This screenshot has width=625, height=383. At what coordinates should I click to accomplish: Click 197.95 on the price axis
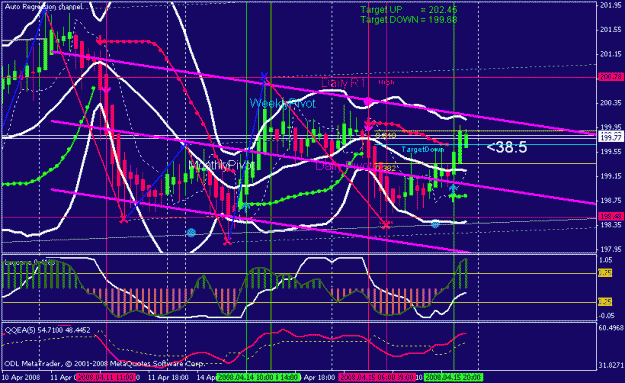pos(611,249)
